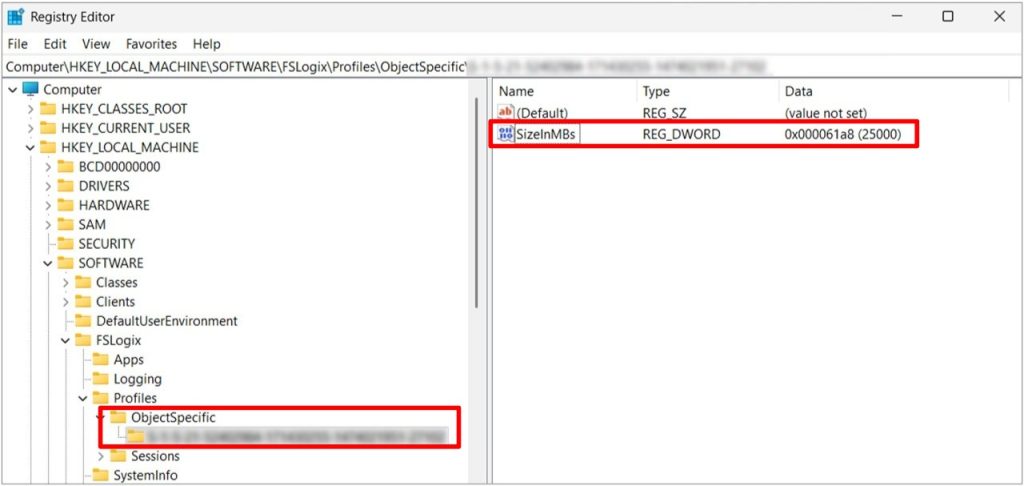Select the (Default) value name
Image resolution: width=1024 pixels, height=486 pixels.
tap(542, 113)
